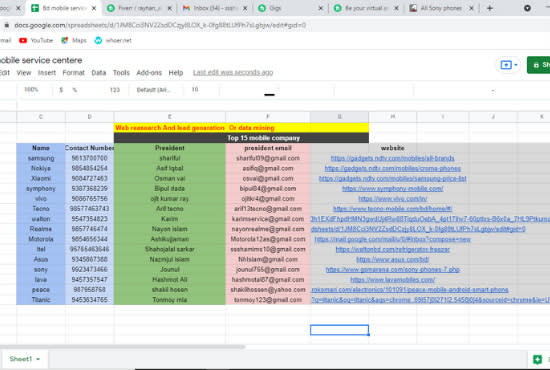
Task: Format selection as percent
Action: point(74,90)
